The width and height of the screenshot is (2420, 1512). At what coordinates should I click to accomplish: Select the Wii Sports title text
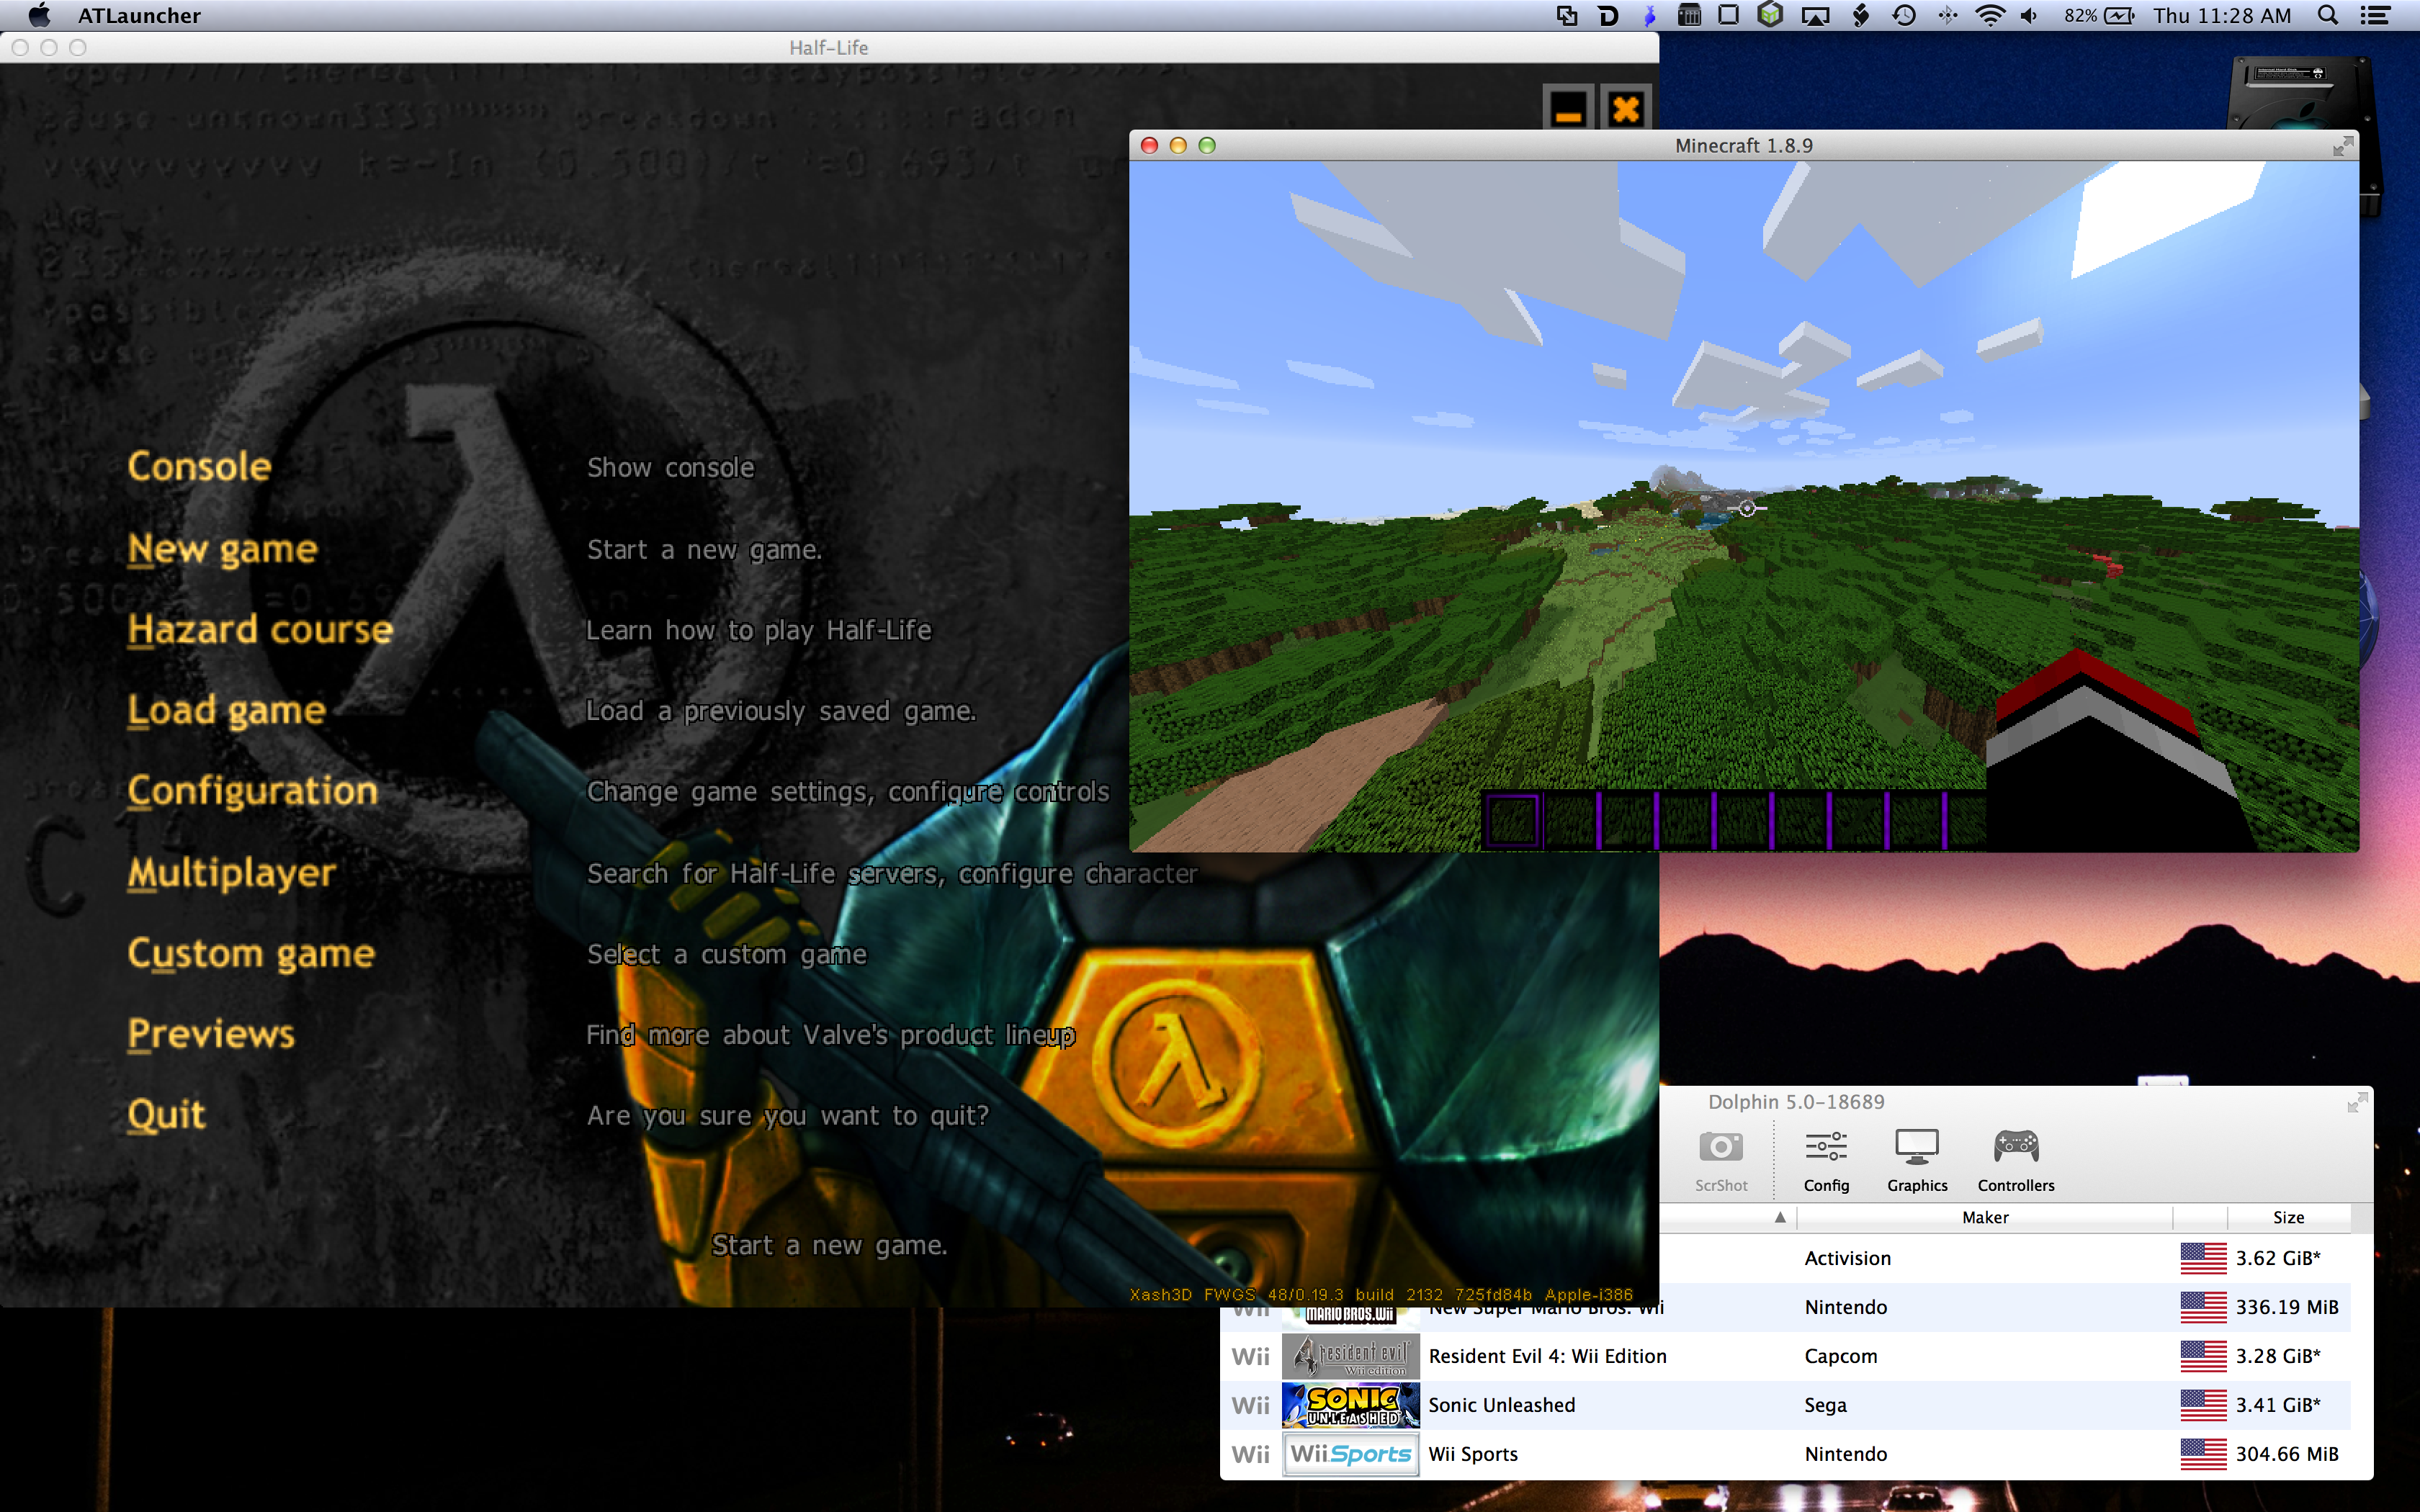tap(1472, 1454)
